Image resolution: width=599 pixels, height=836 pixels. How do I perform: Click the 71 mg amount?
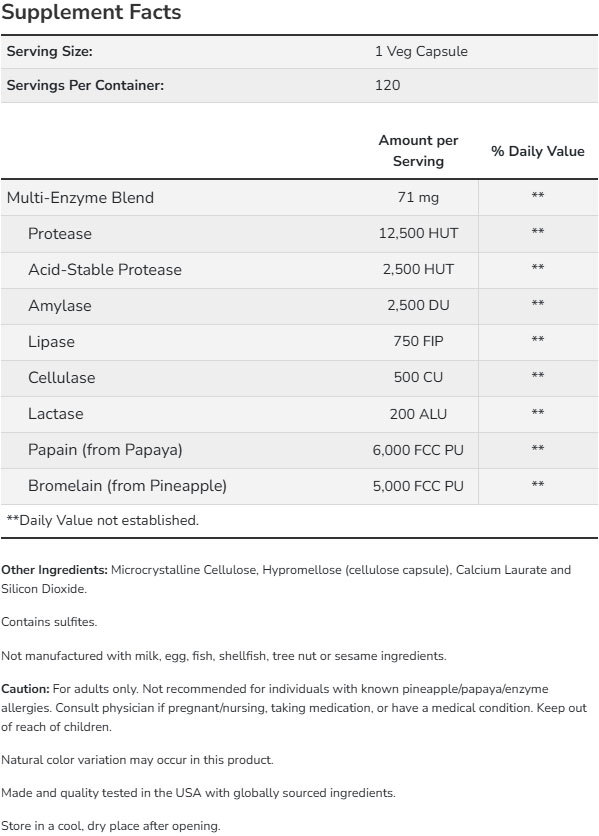(x=418, y=197)
